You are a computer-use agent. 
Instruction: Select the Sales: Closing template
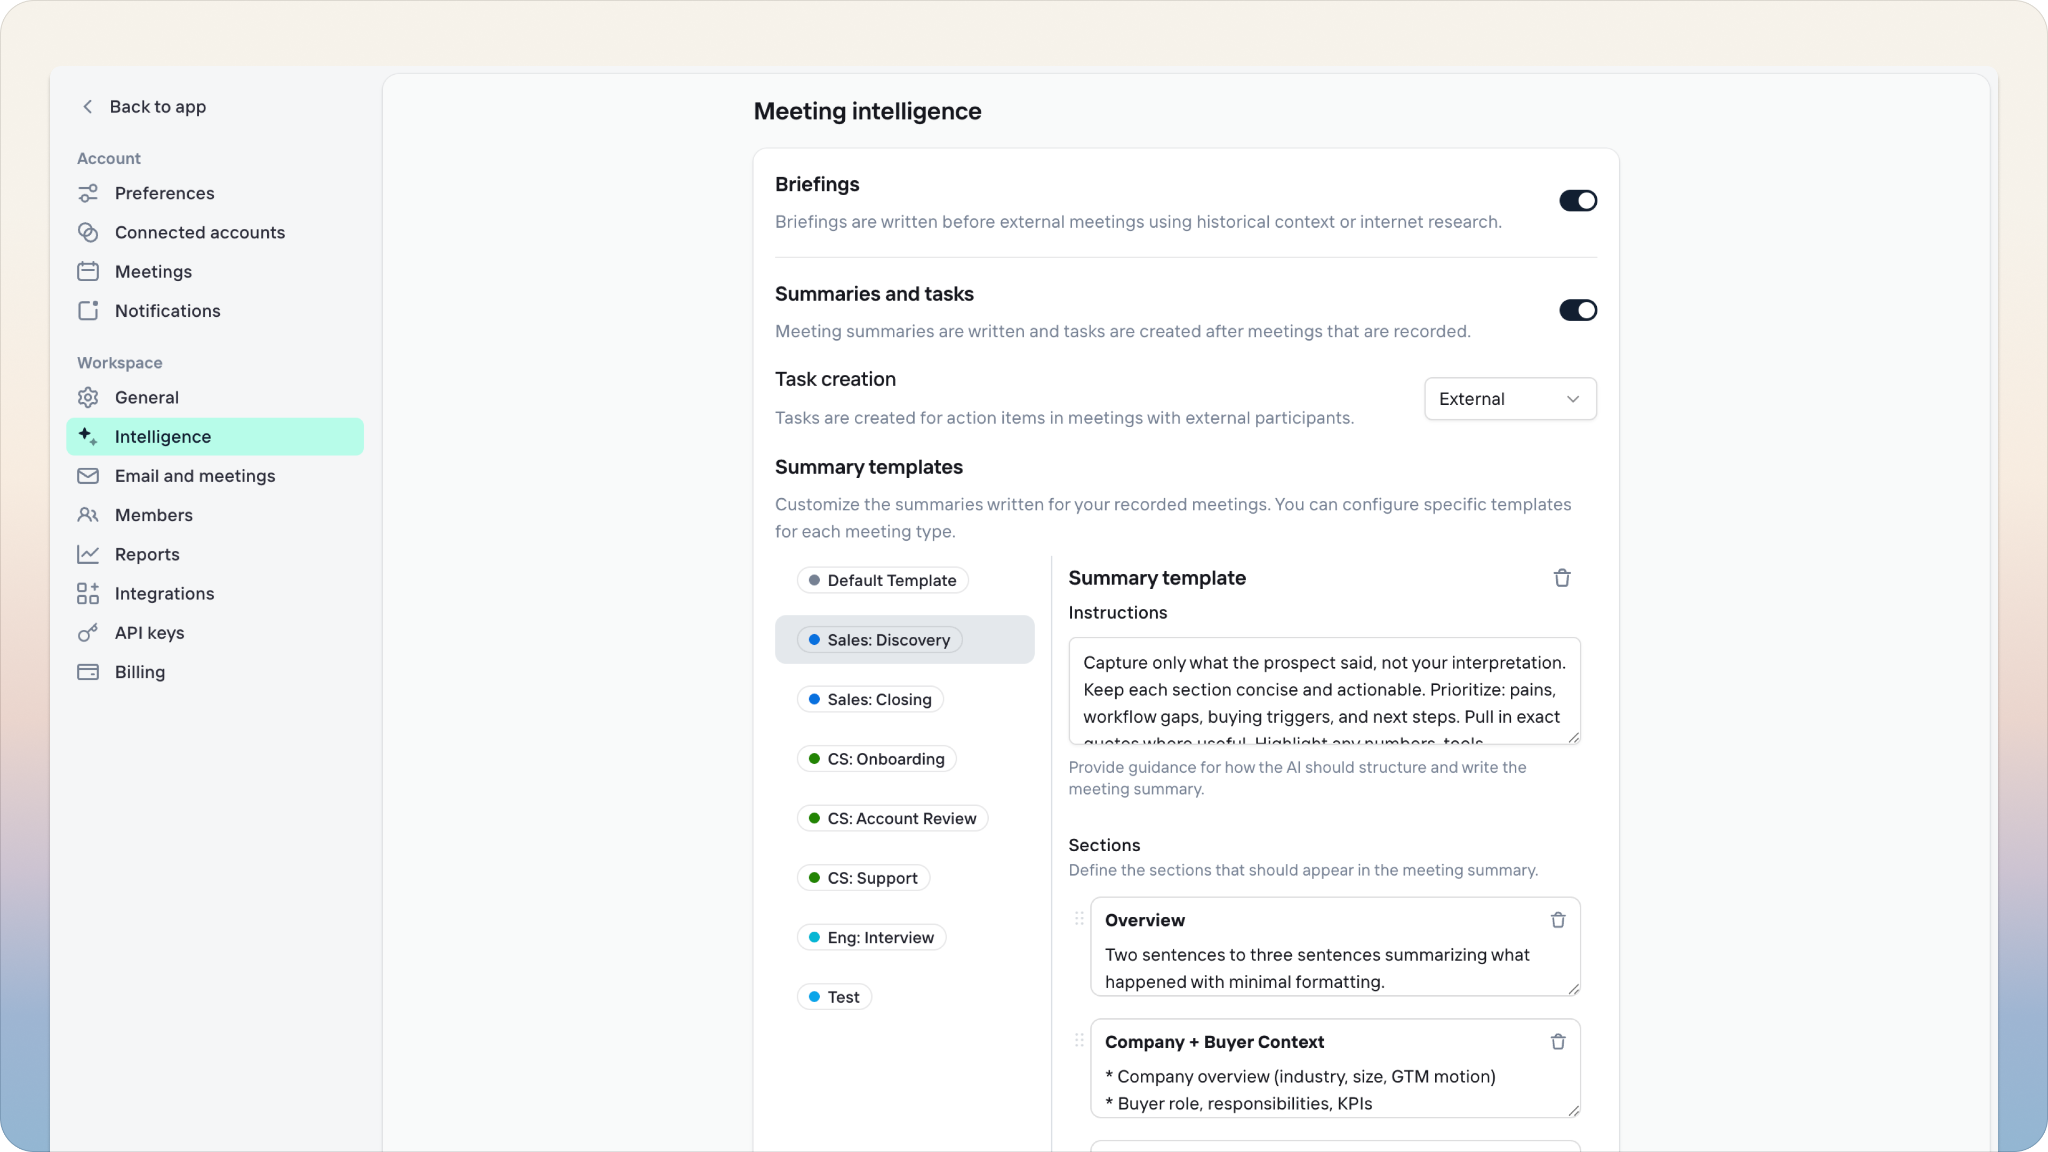tap(870, 699)
